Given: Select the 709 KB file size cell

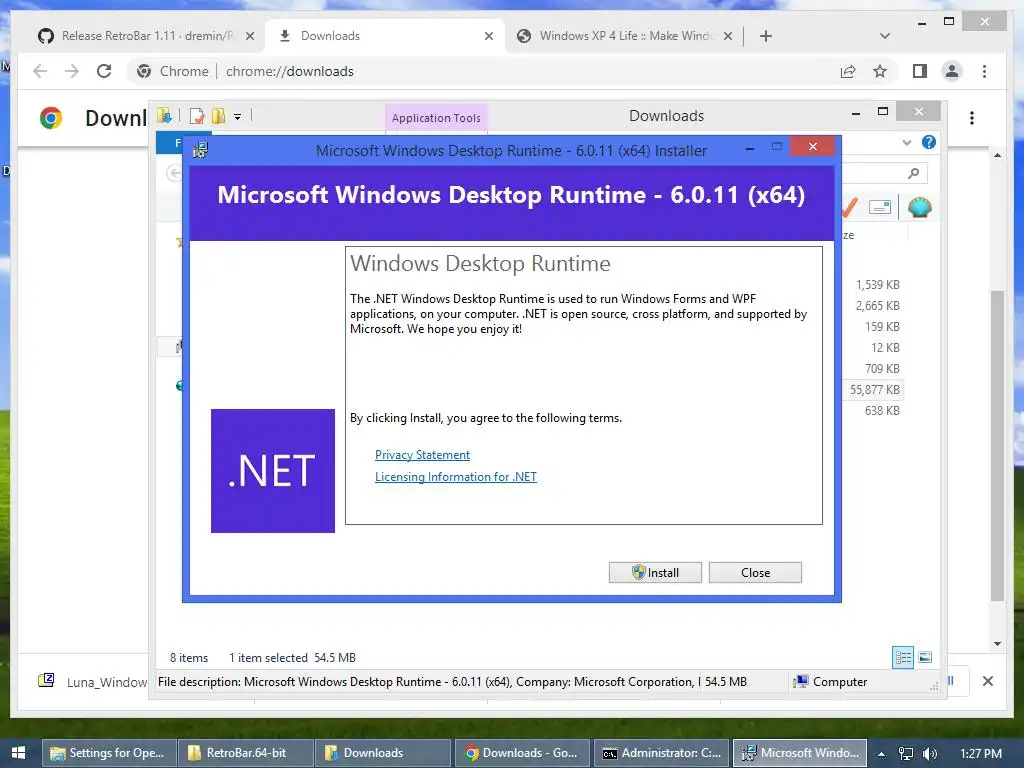Looking at the screenshot, I should pos(882,369).
